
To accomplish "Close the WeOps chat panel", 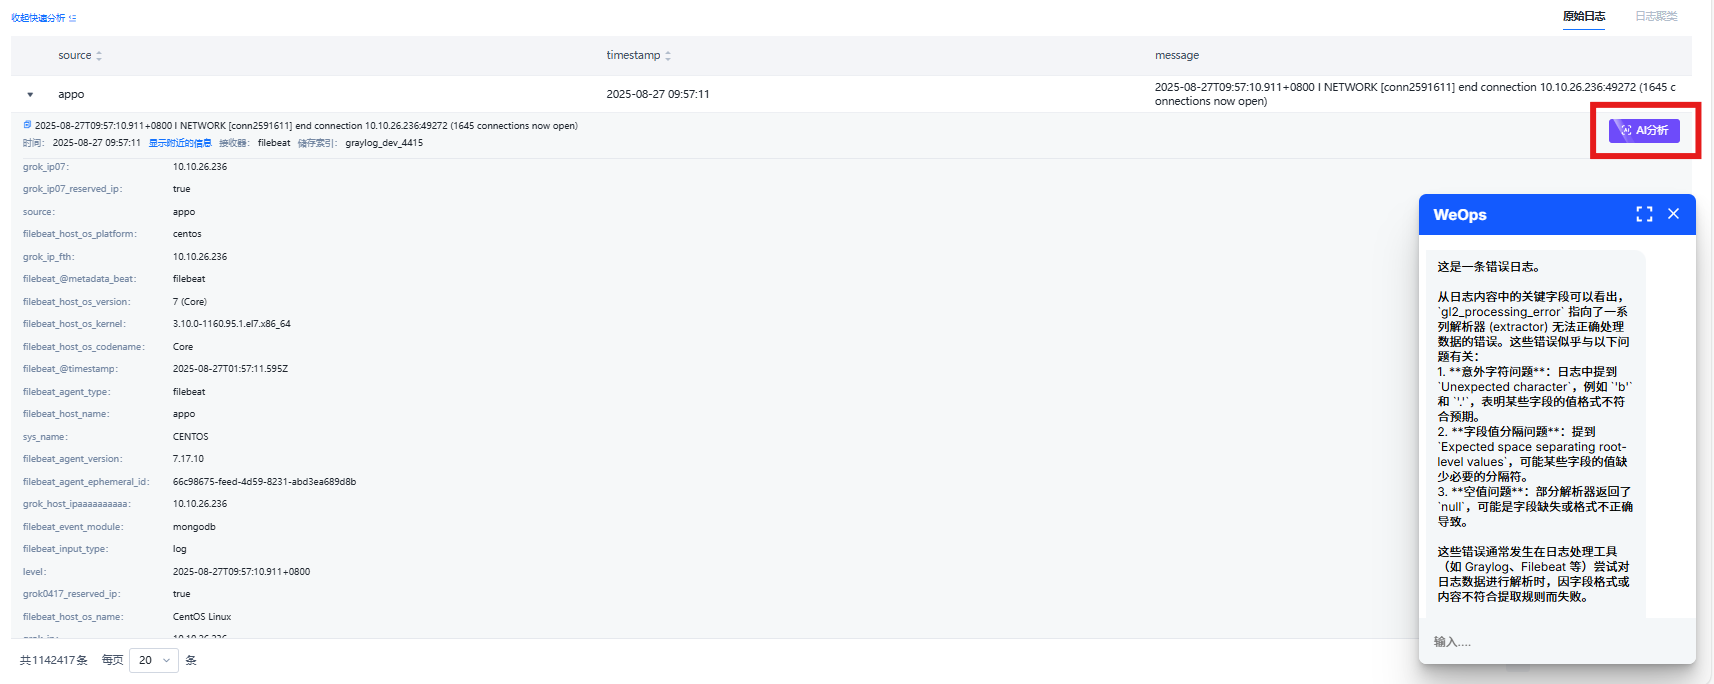I will pyautogui.click(x=1673, y=214).
